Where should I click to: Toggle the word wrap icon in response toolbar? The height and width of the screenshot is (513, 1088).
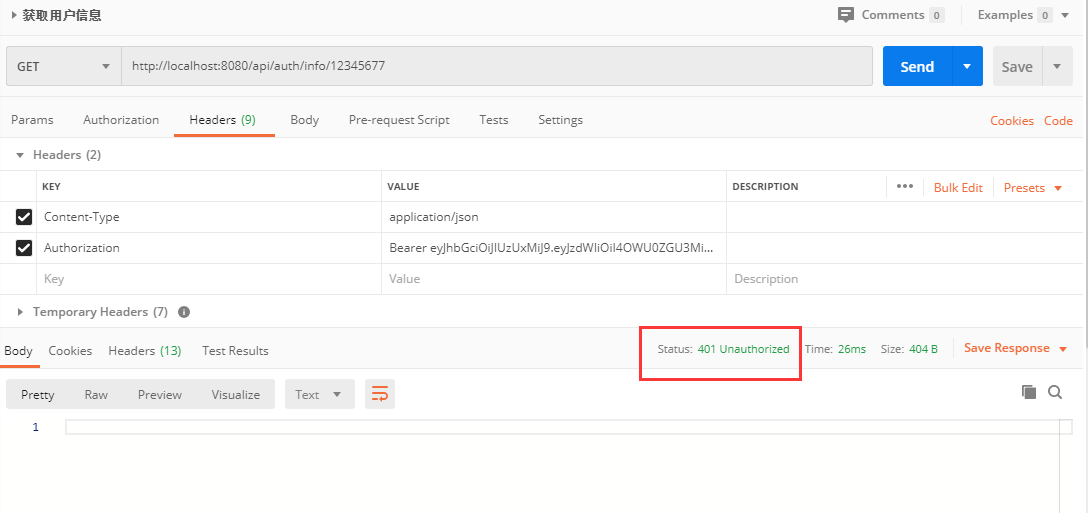click(380, 394)
